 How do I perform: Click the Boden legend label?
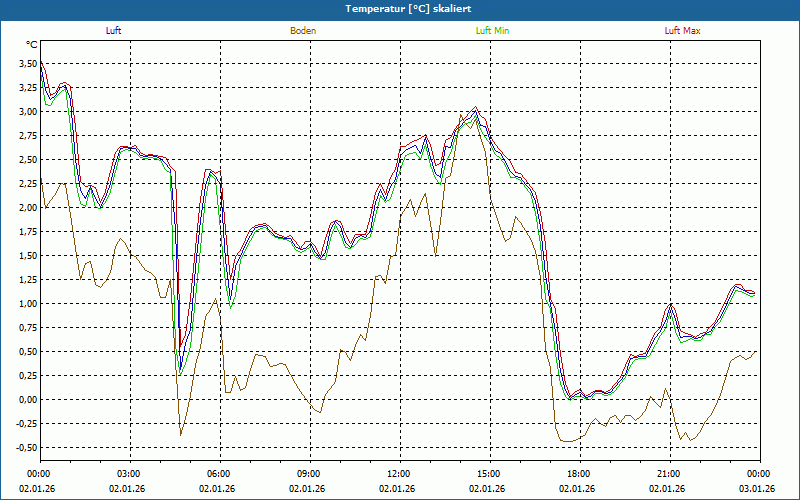click(303, 31)
